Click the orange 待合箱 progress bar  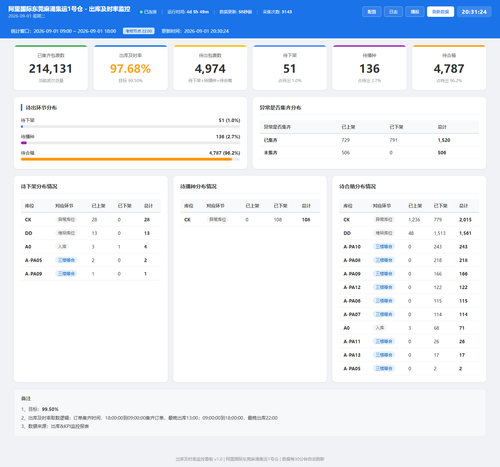[x=130, y=159]
